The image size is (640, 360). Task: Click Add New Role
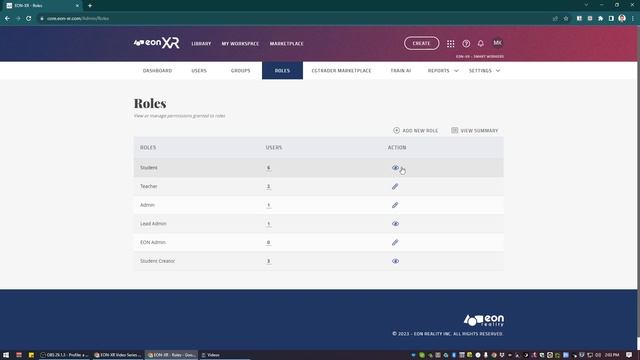tap(416, 131)
